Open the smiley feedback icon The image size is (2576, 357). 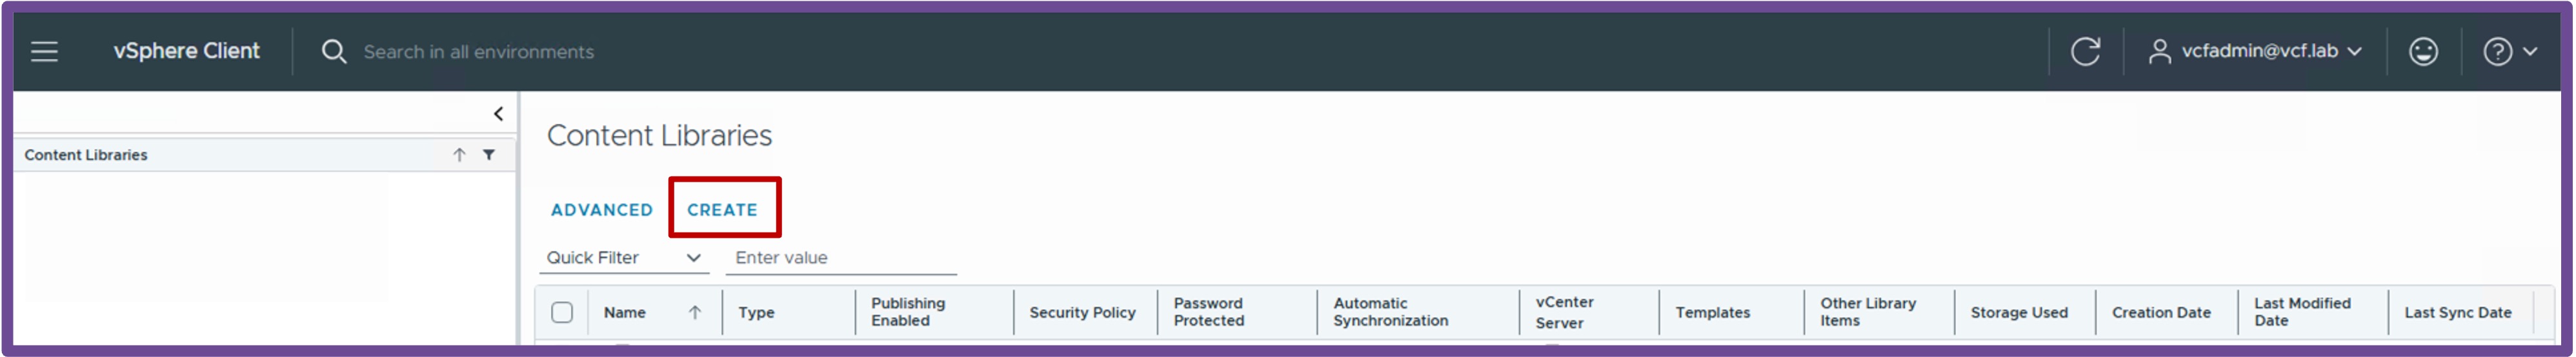[x=2423, y=51]
